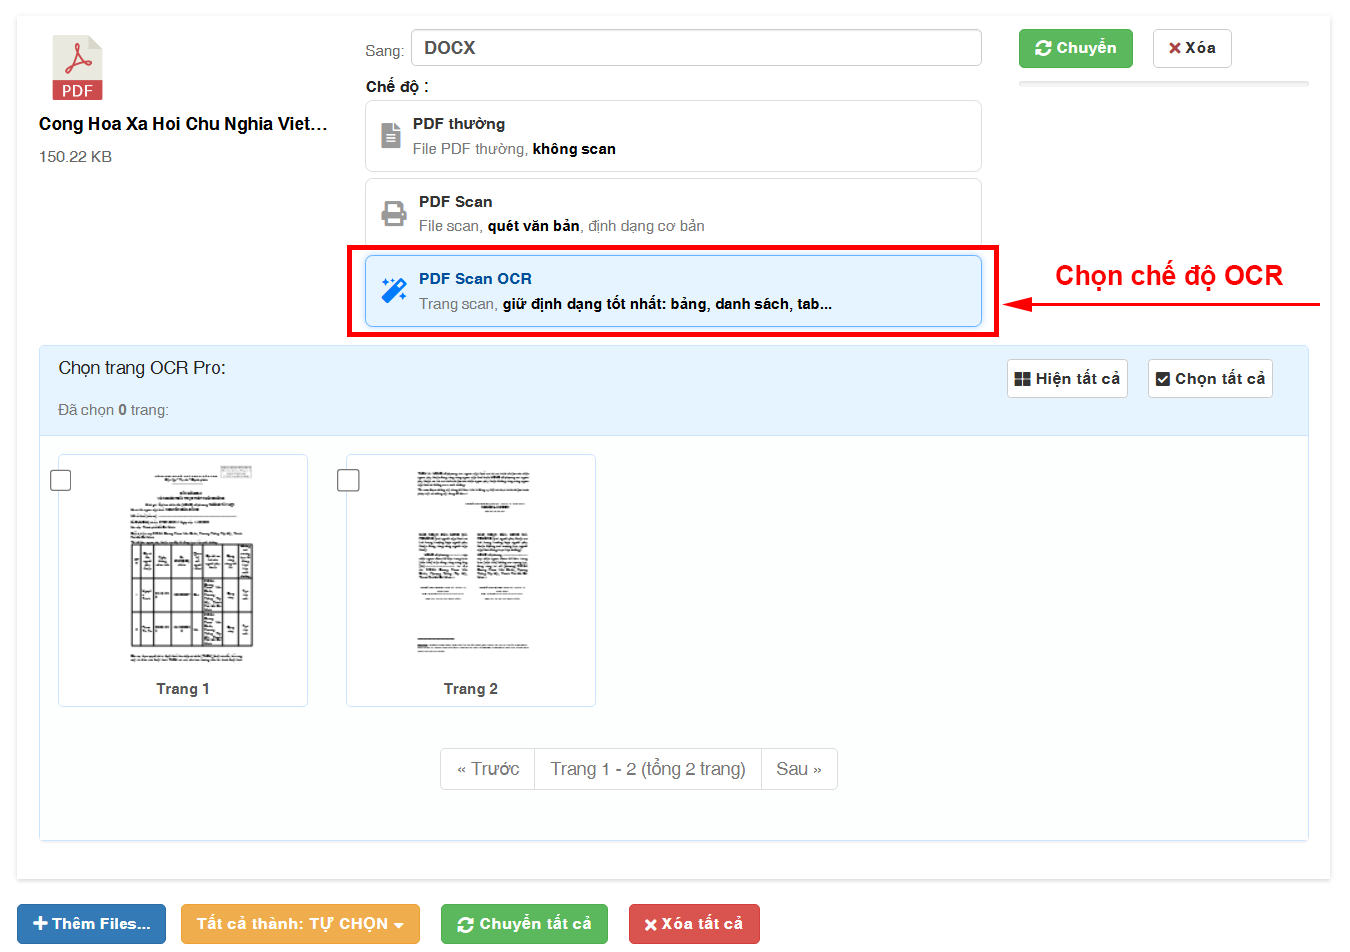Go to previous page with « Trước
1350x952 pixels.
488,769
